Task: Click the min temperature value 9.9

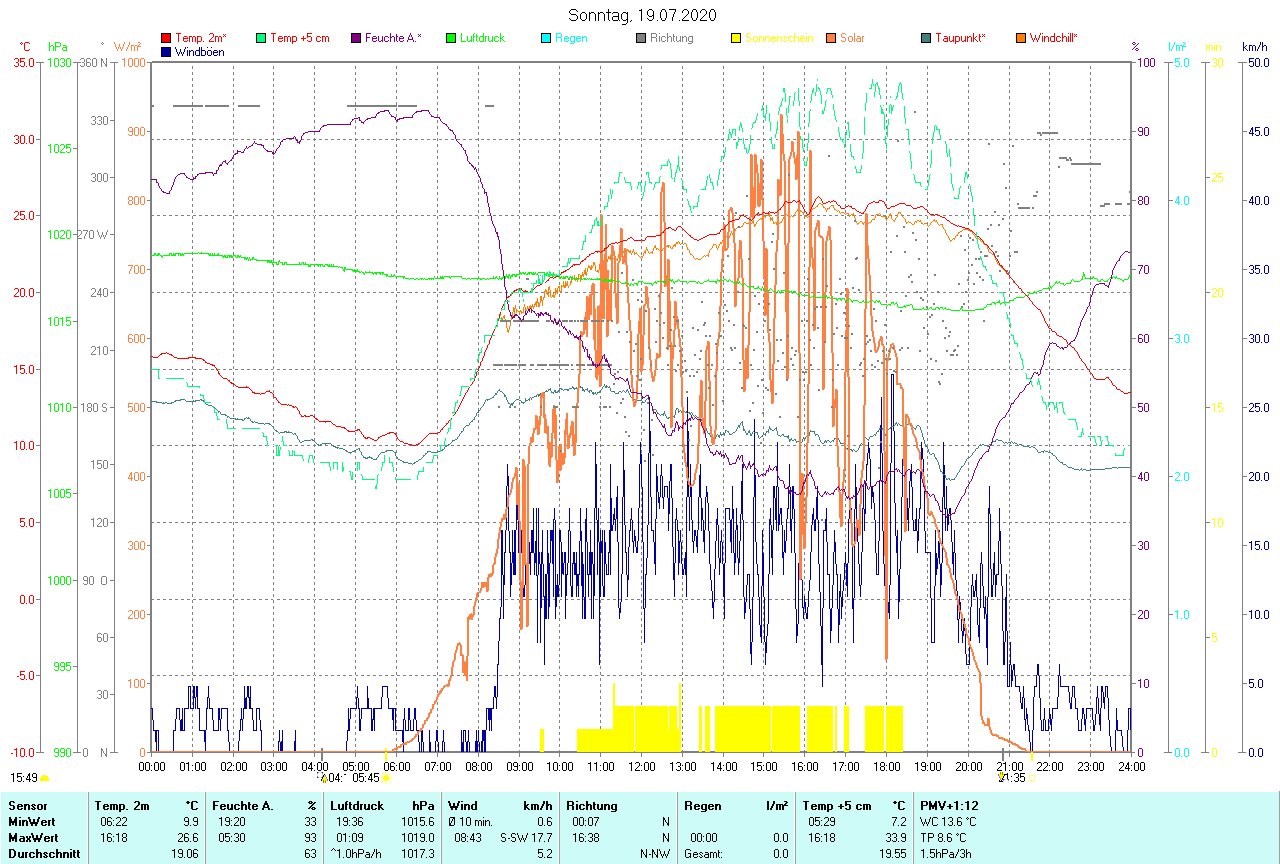Action: coord(191,821)
